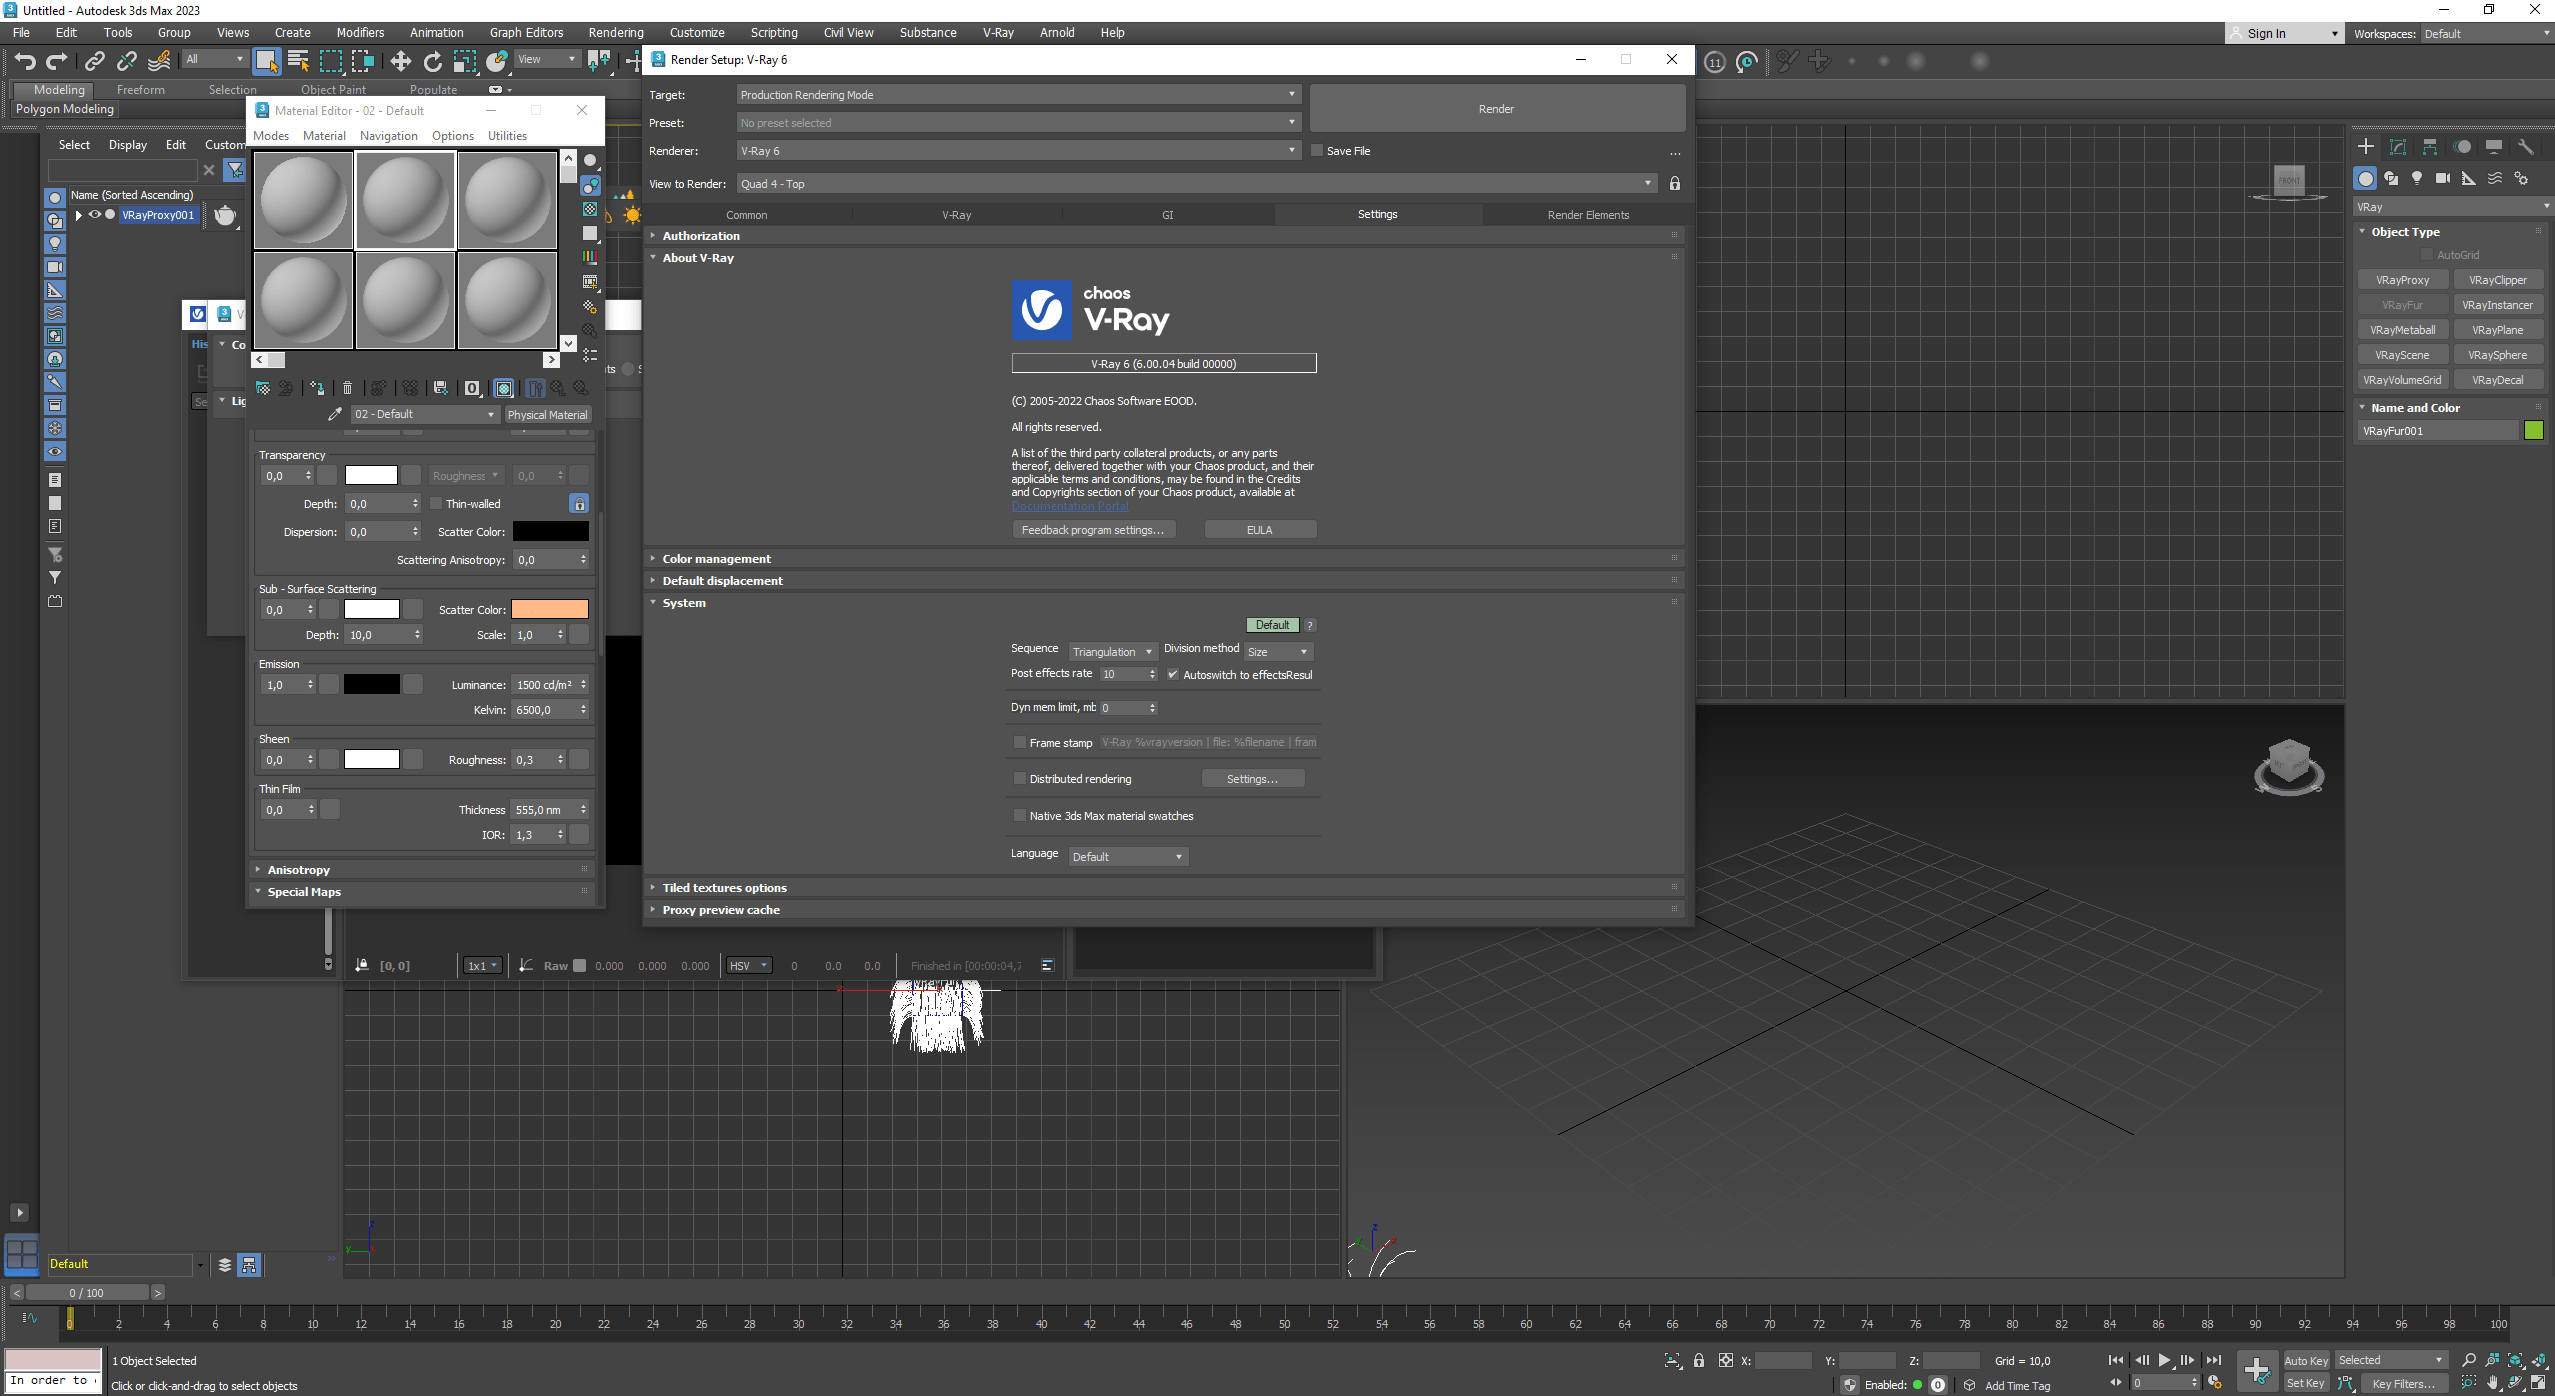Delete the current material with the trash icon

(x=347, y=388)
